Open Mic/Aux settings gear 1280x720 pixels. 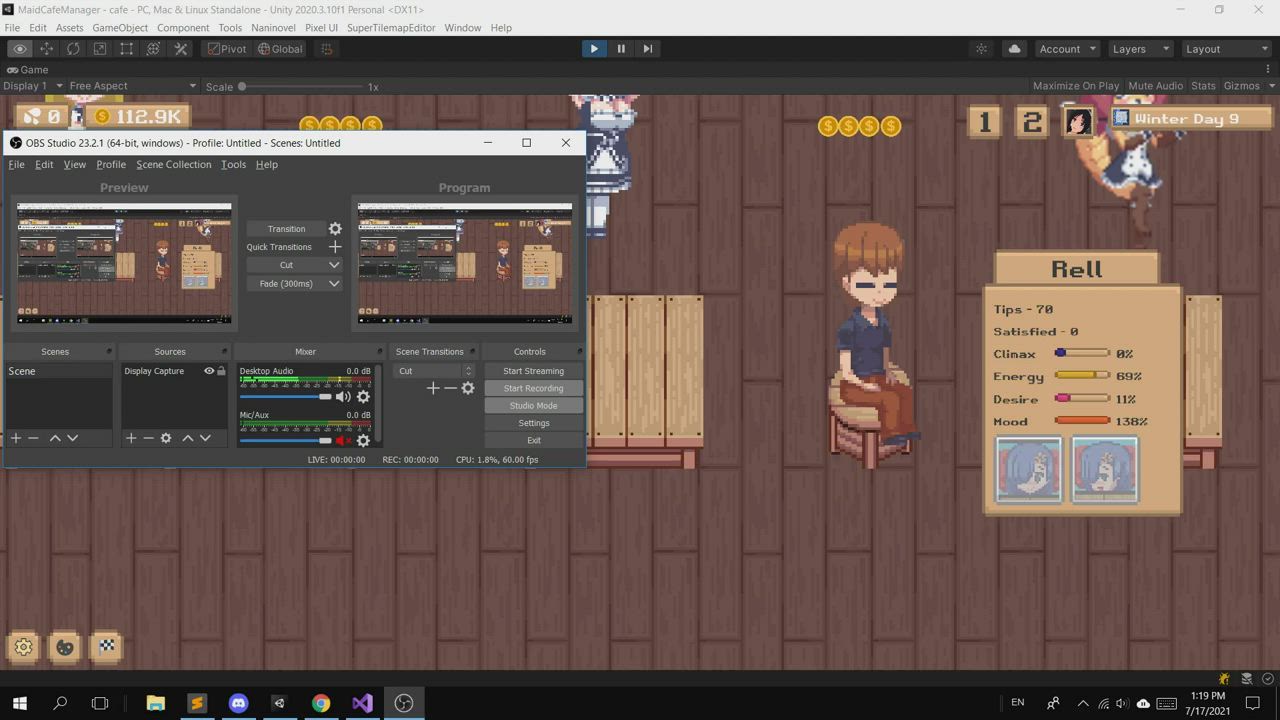(x=363, y=440)
